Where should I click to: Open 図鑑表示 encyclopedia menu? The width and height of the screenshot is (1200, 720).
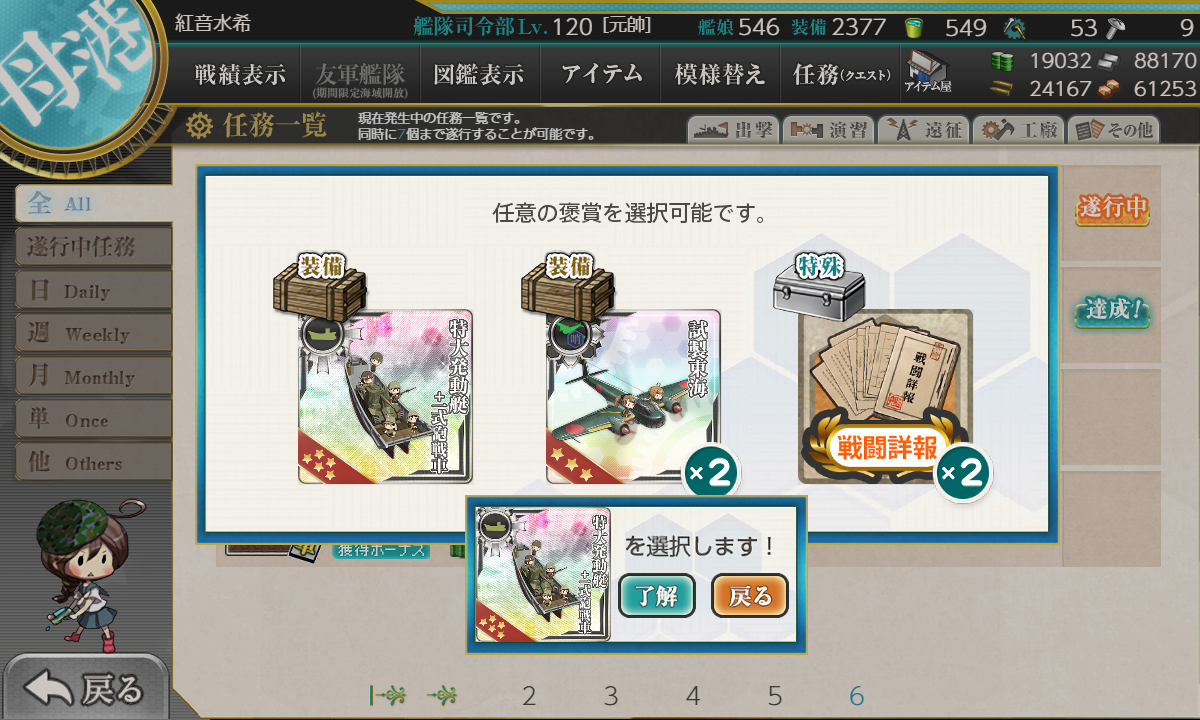point(479,74)
